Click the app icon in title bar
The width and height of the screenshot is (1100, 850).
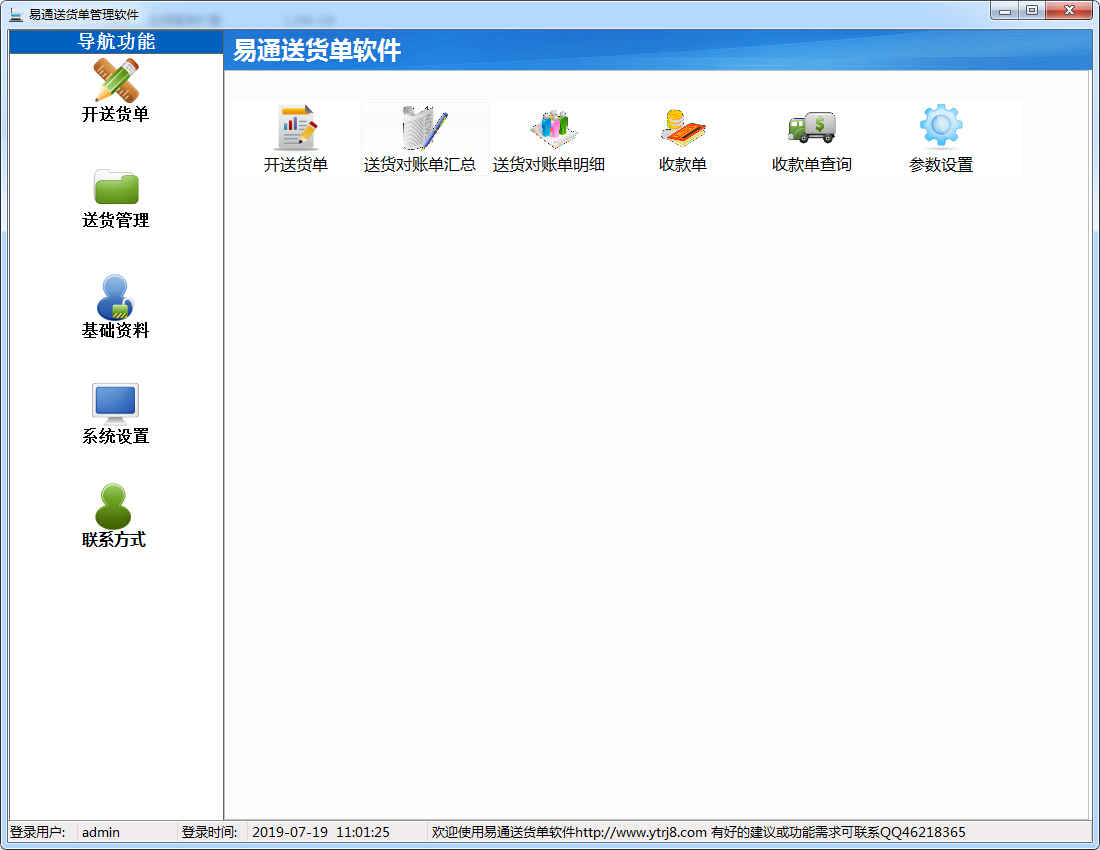(x=16, y=14)
